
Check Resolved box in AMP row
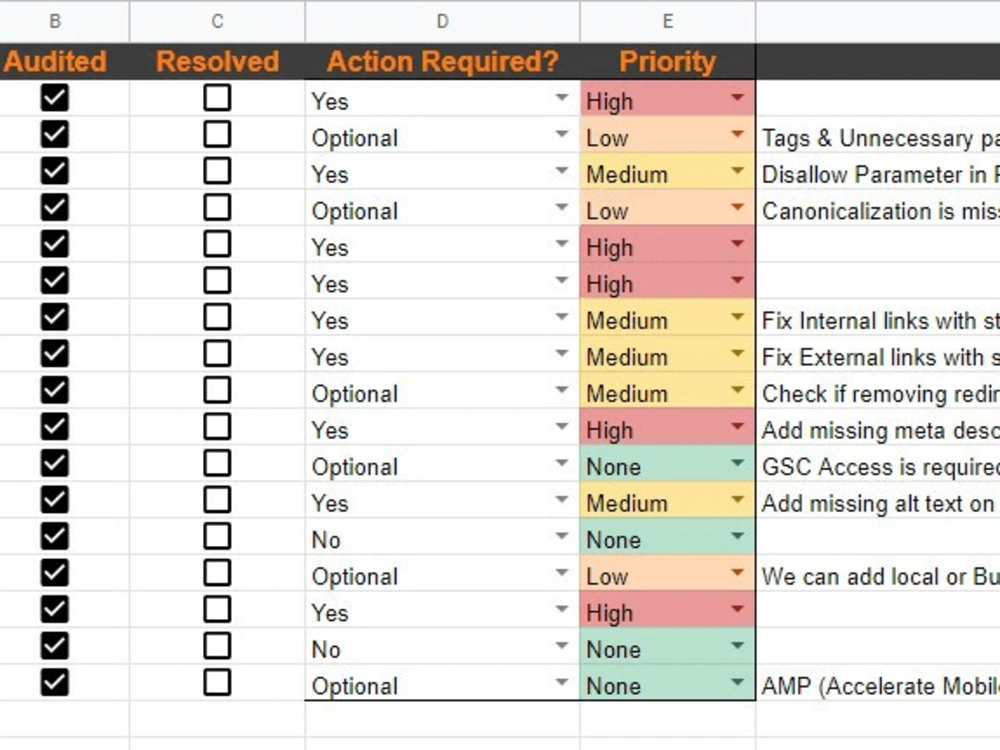pyautogui.click(x=217, y=682)
